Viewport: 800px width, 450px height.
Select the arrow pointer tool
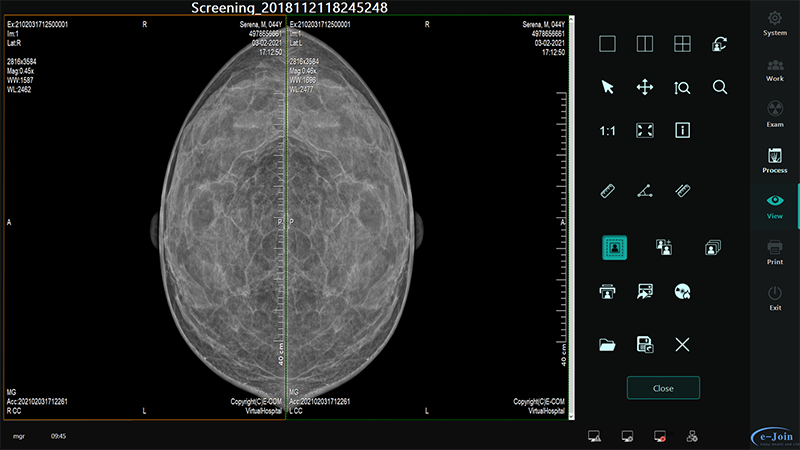pyautogui.click(x=607, y=87)
